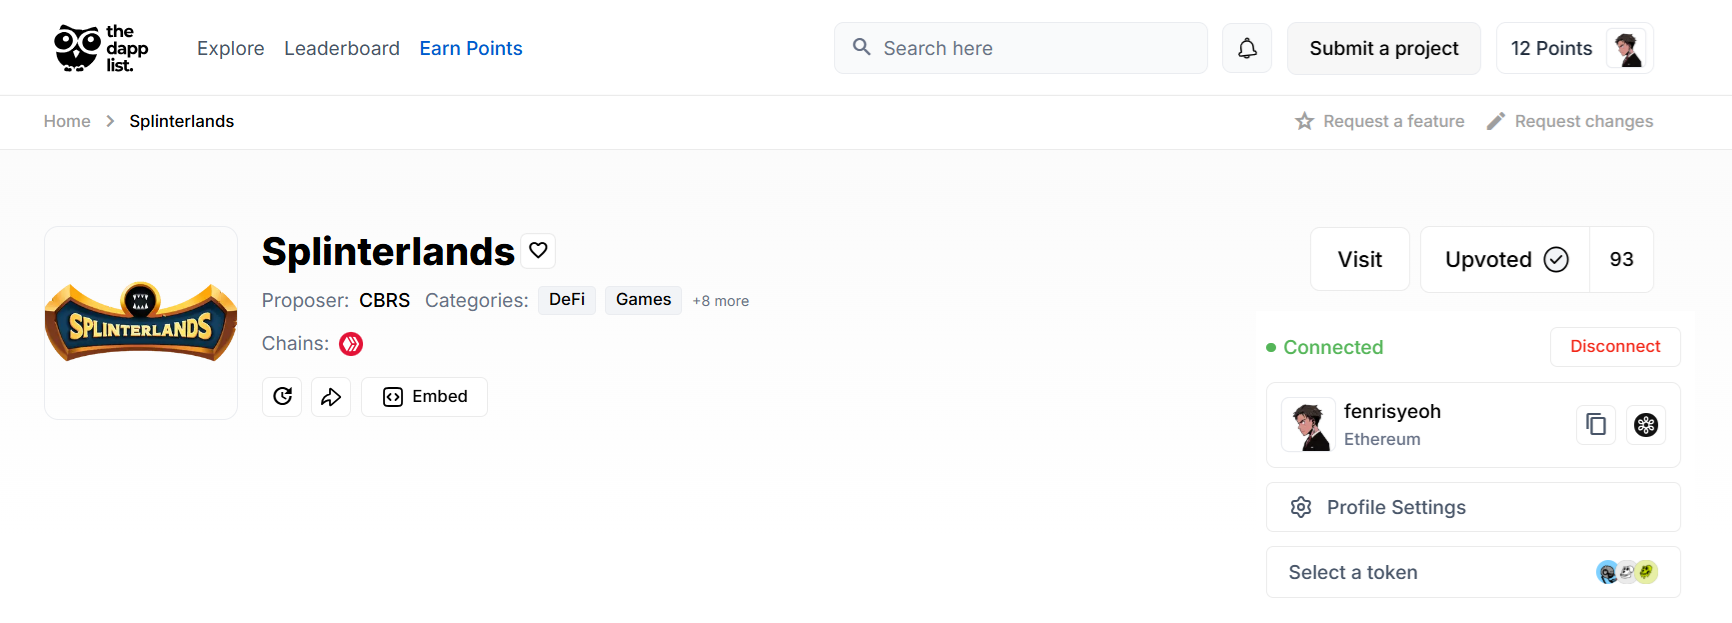1732x623 pixels.
Task: Open the Select a token dropdown
Action: coord(1473,572)
